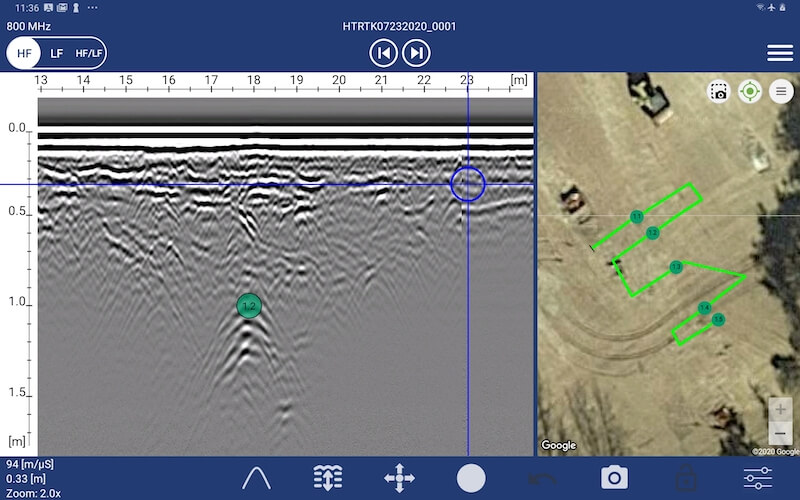
Task: Open the map layers menu button
Action: [x=781, y=92]
